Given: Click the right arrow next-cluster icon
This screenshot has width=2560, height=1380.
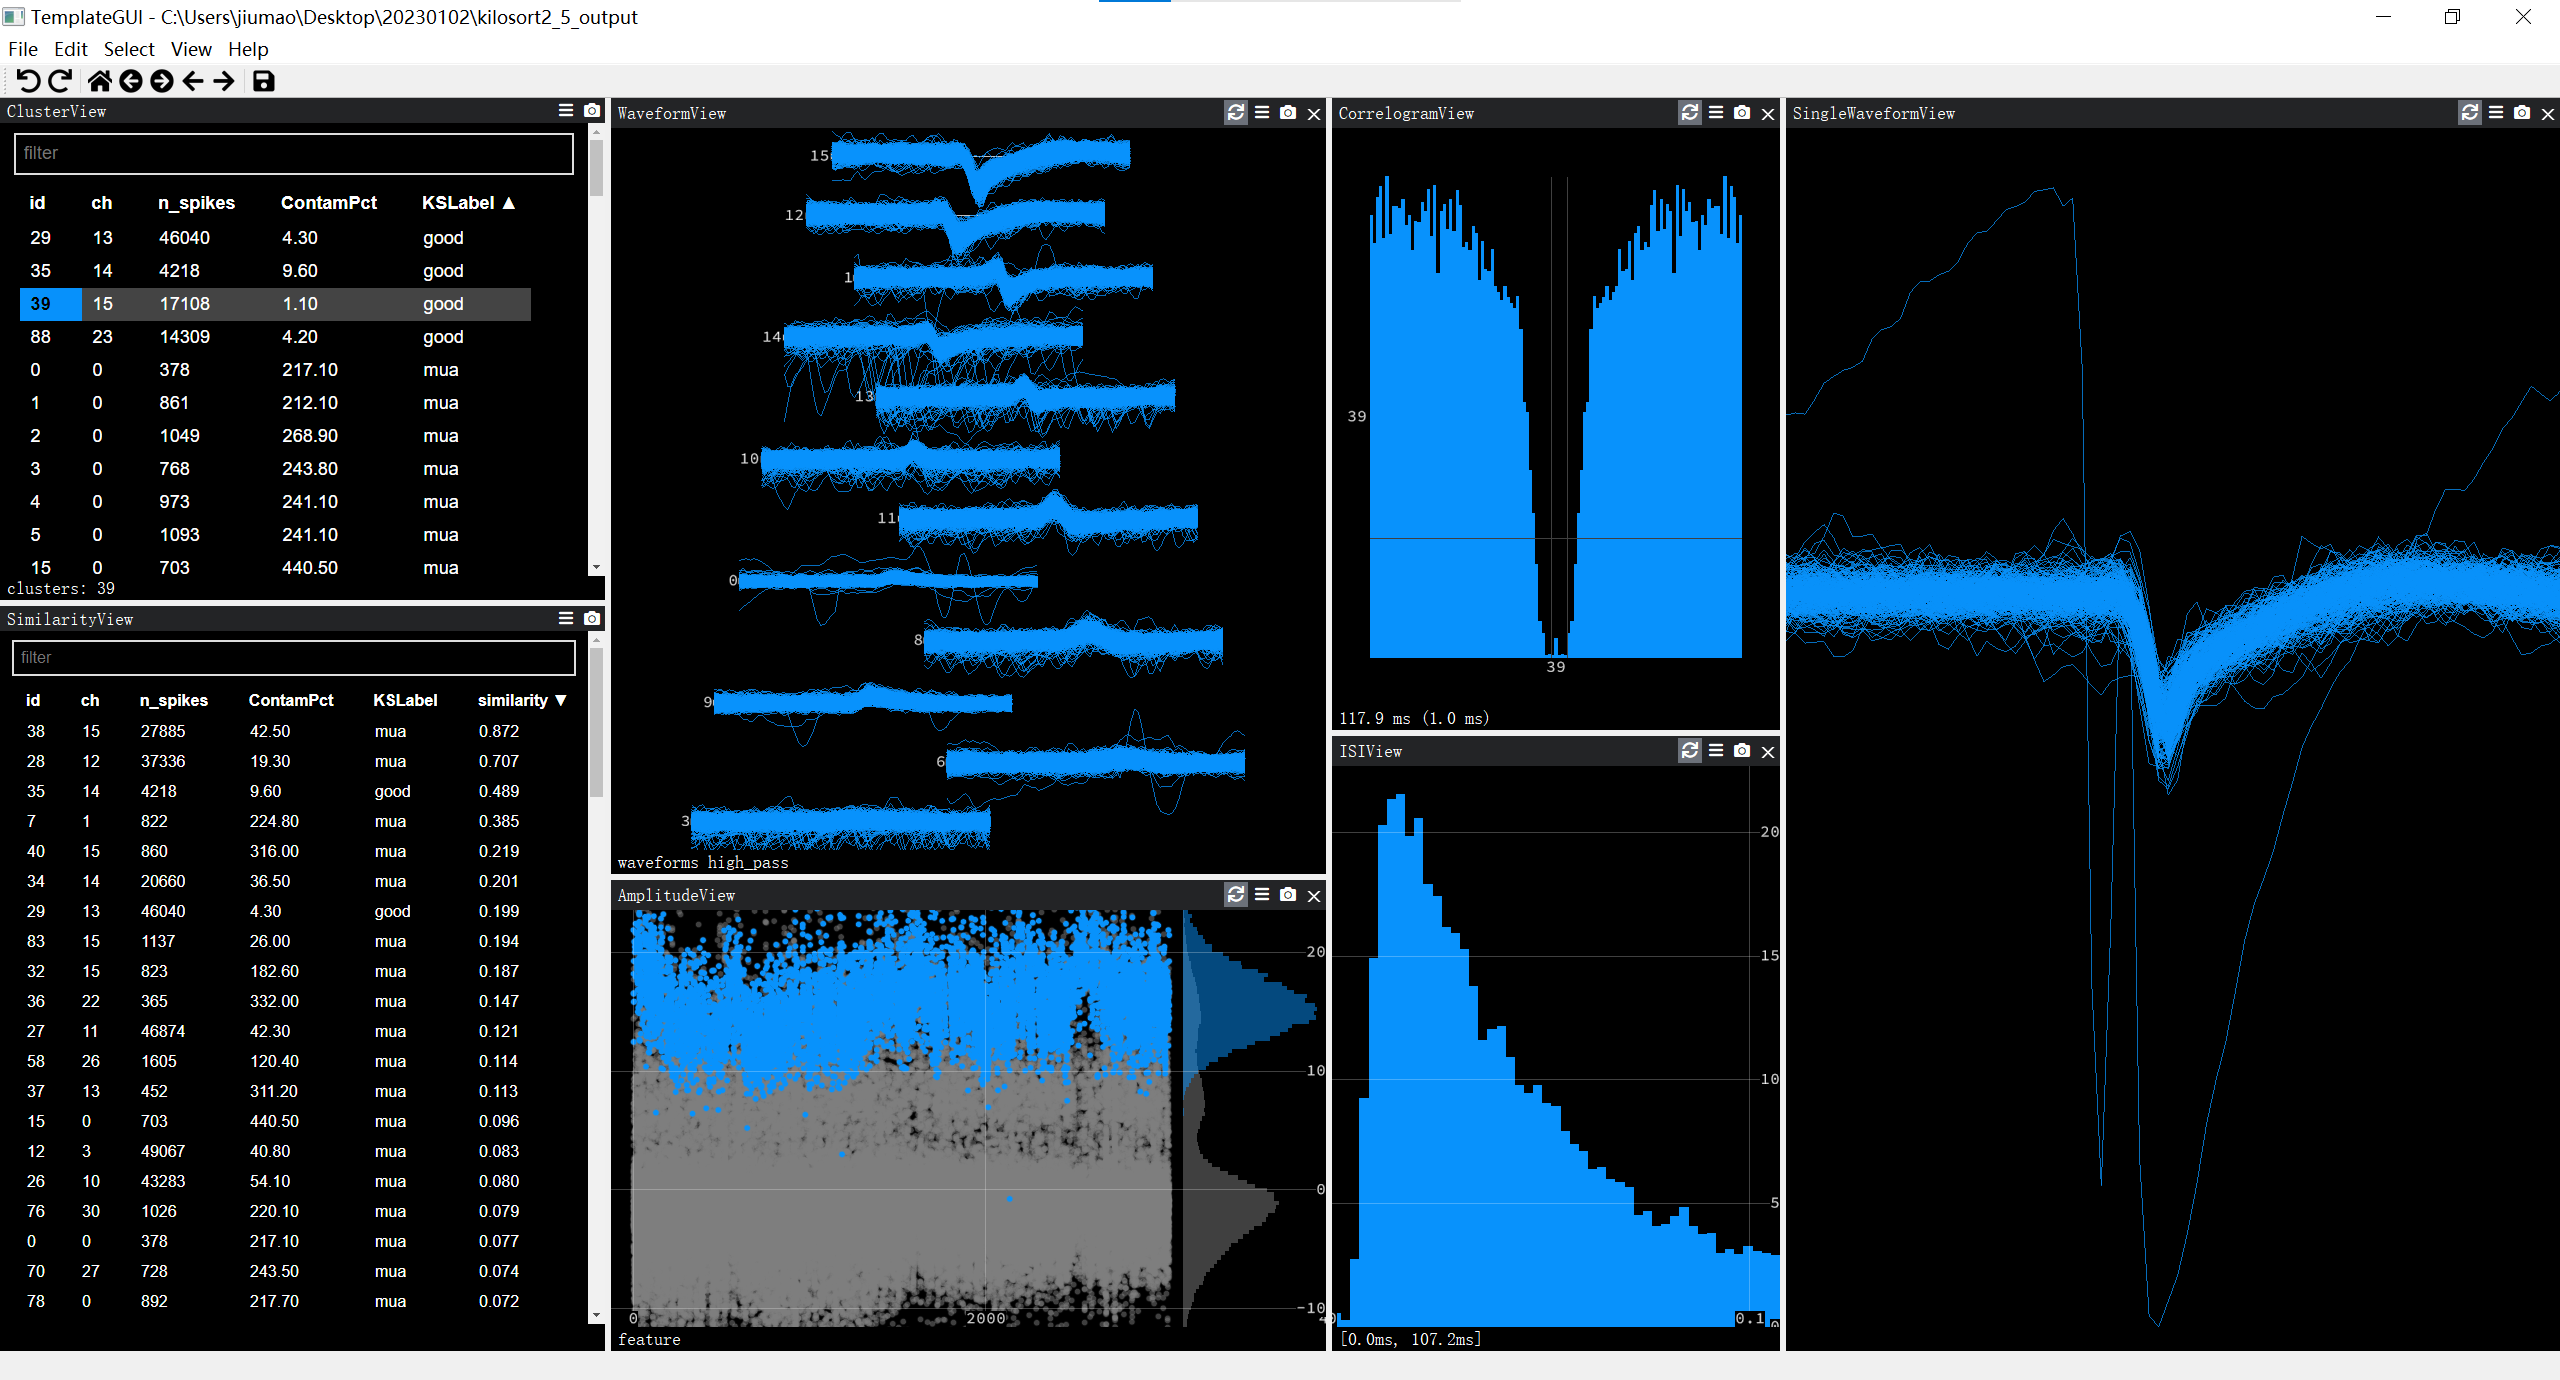Looking at the screenshot, I should pos(224,81).
